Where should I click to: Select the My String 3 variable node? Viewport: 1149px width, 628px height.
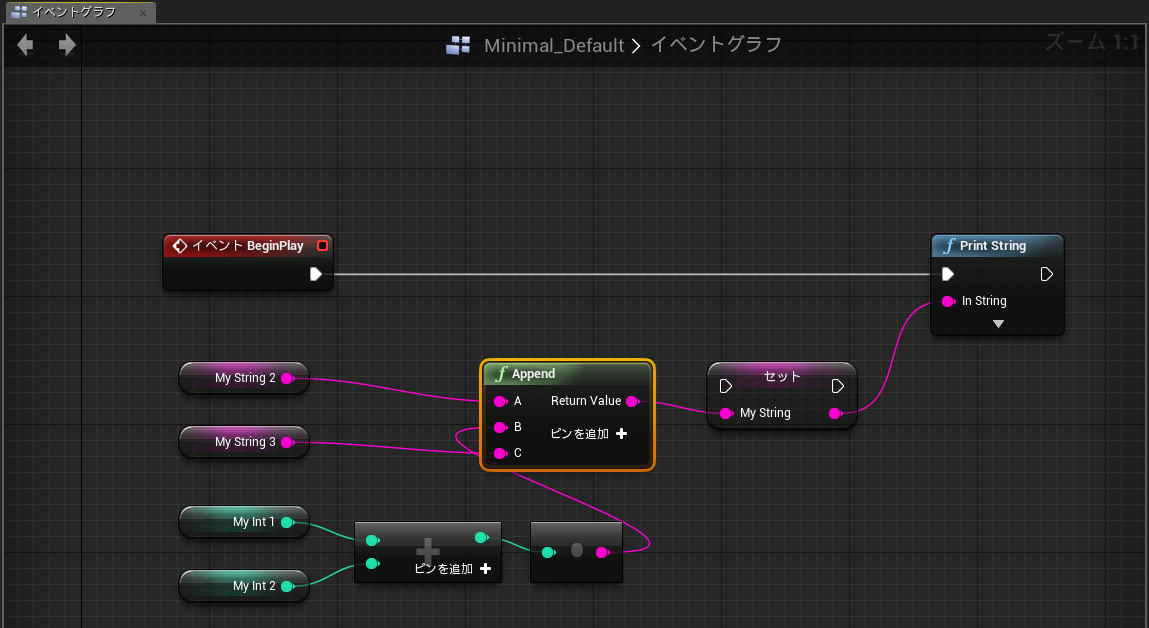tap(244, 442)
